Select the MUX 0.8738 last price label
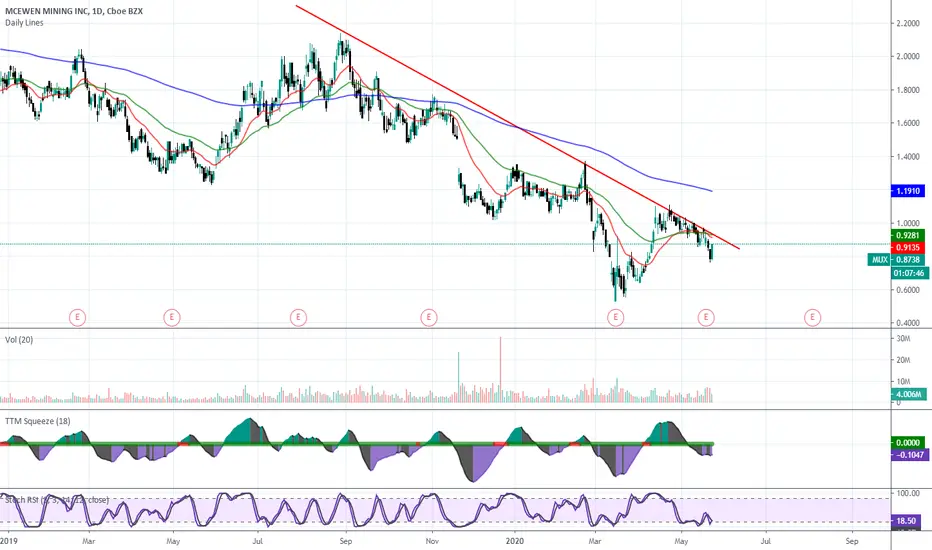 896,260
